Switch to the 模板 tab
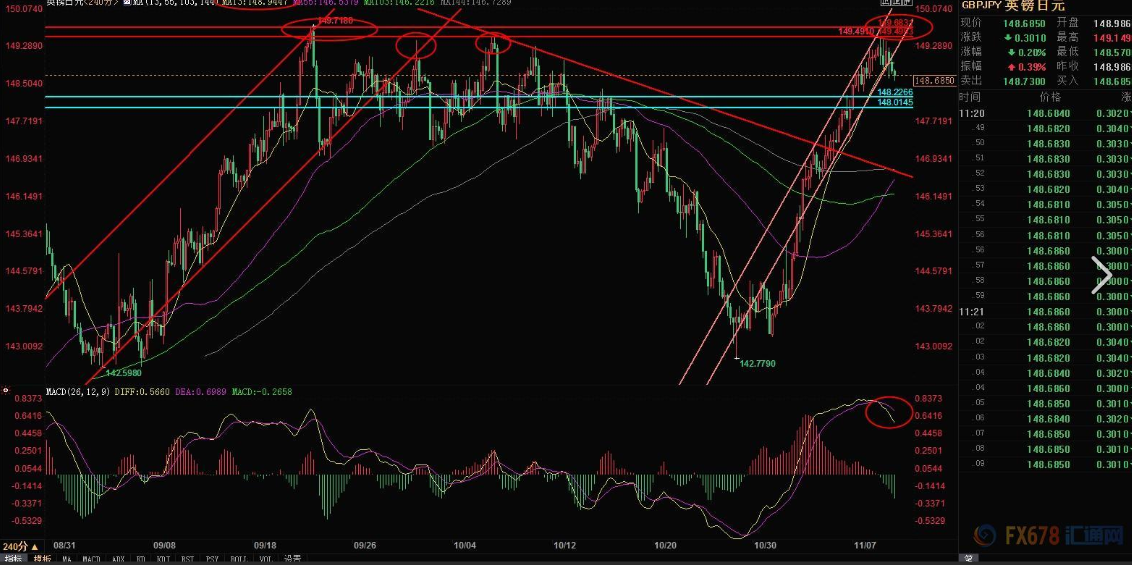Image resolution: width=1132 pixels, height=565 pixels. 42,559
